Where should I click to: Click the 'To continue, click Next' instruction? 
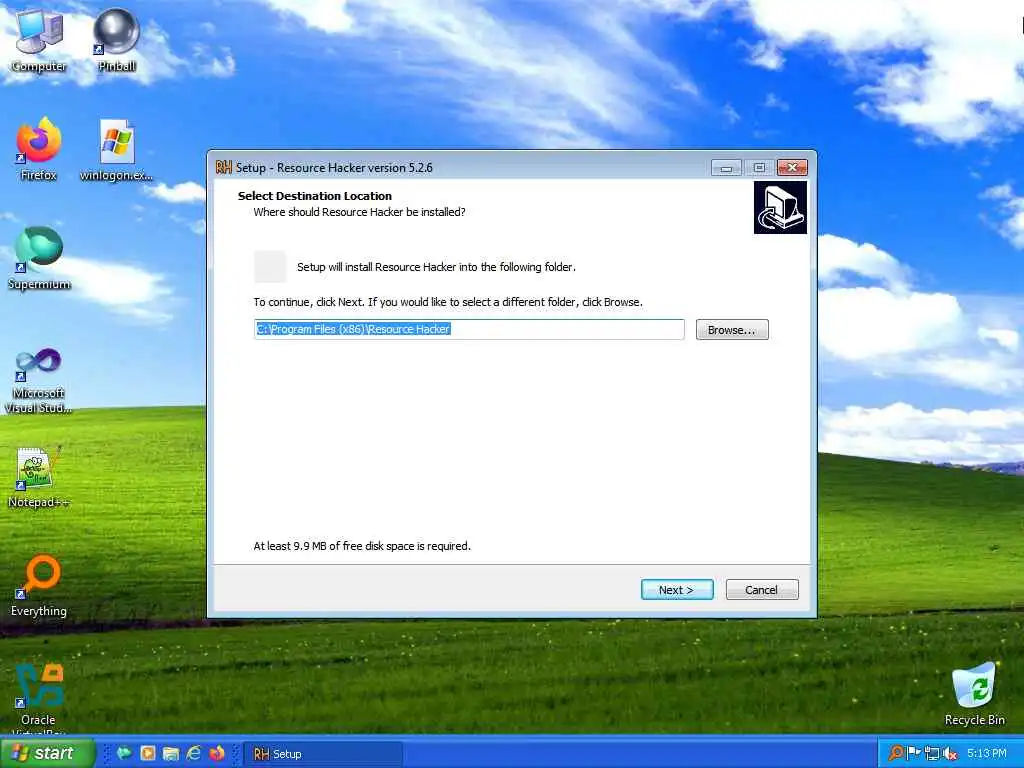click(448, 302)
